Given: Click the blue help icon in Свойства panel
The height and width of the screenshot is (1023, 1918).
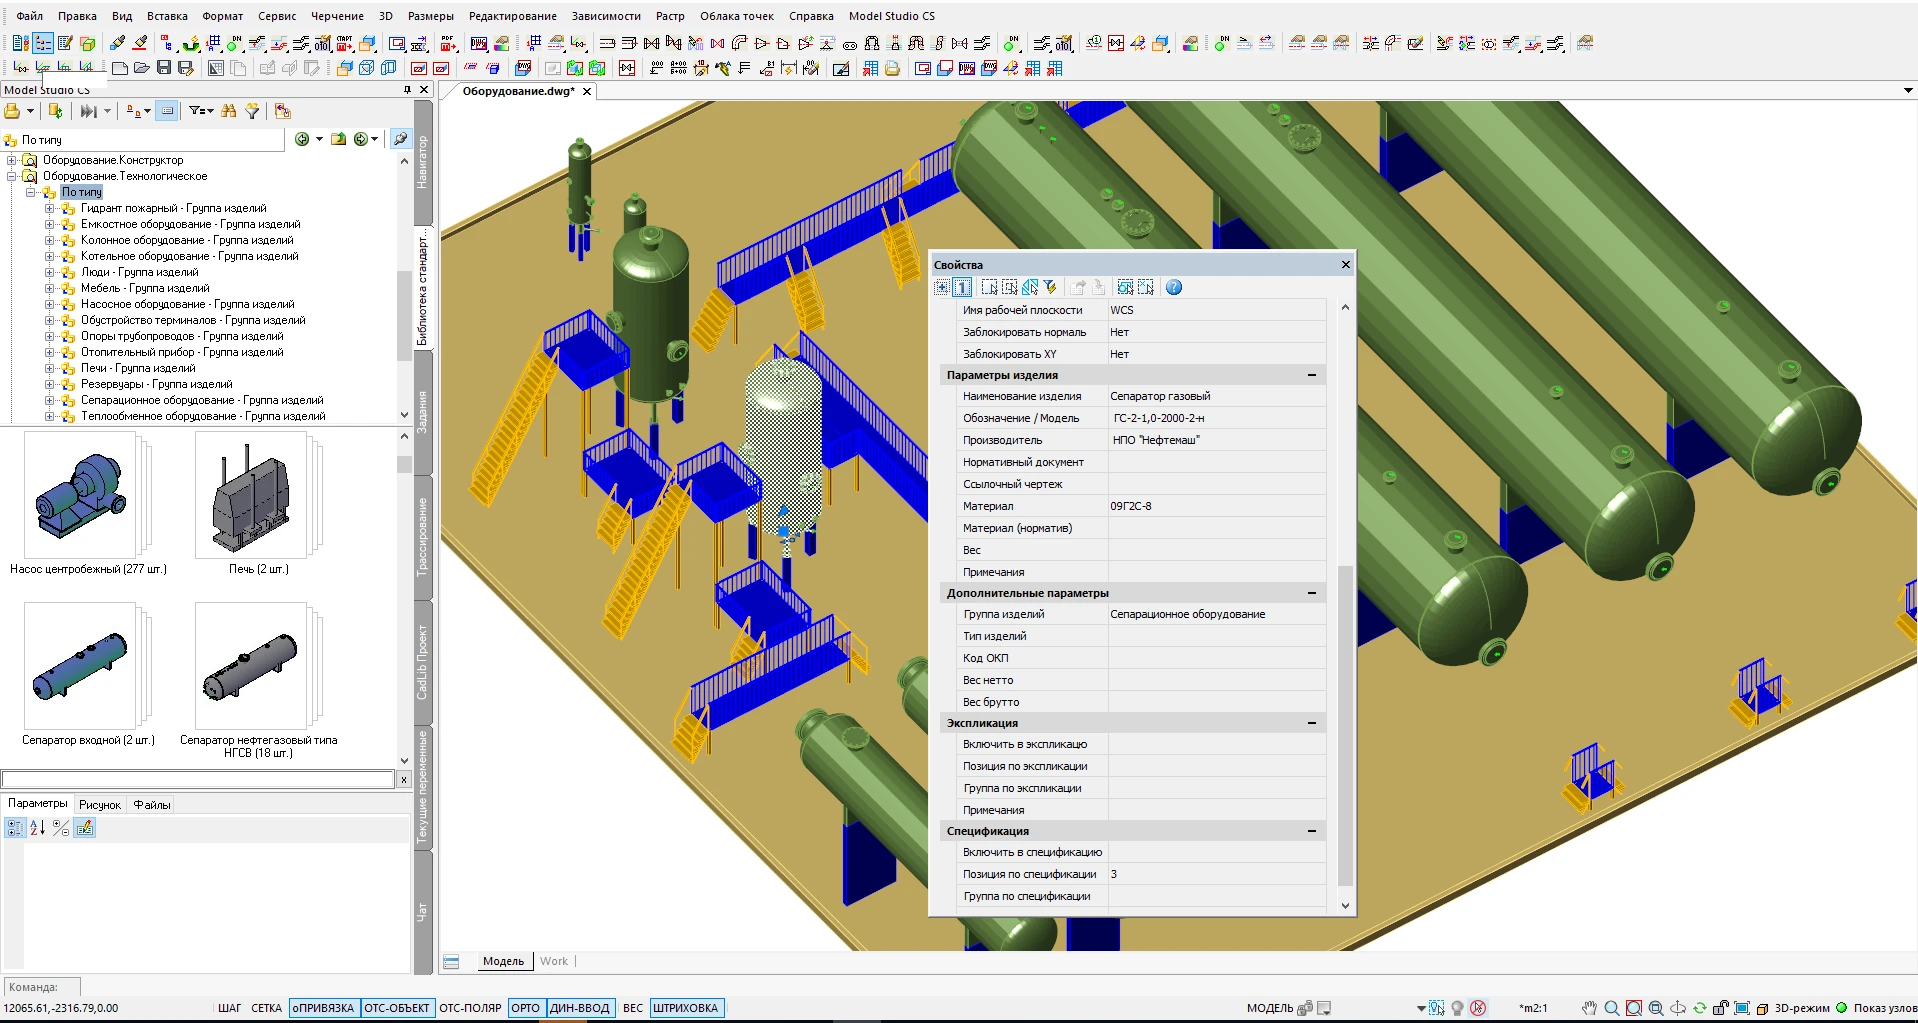Looking at the screenshot, I should [1174, 288].
